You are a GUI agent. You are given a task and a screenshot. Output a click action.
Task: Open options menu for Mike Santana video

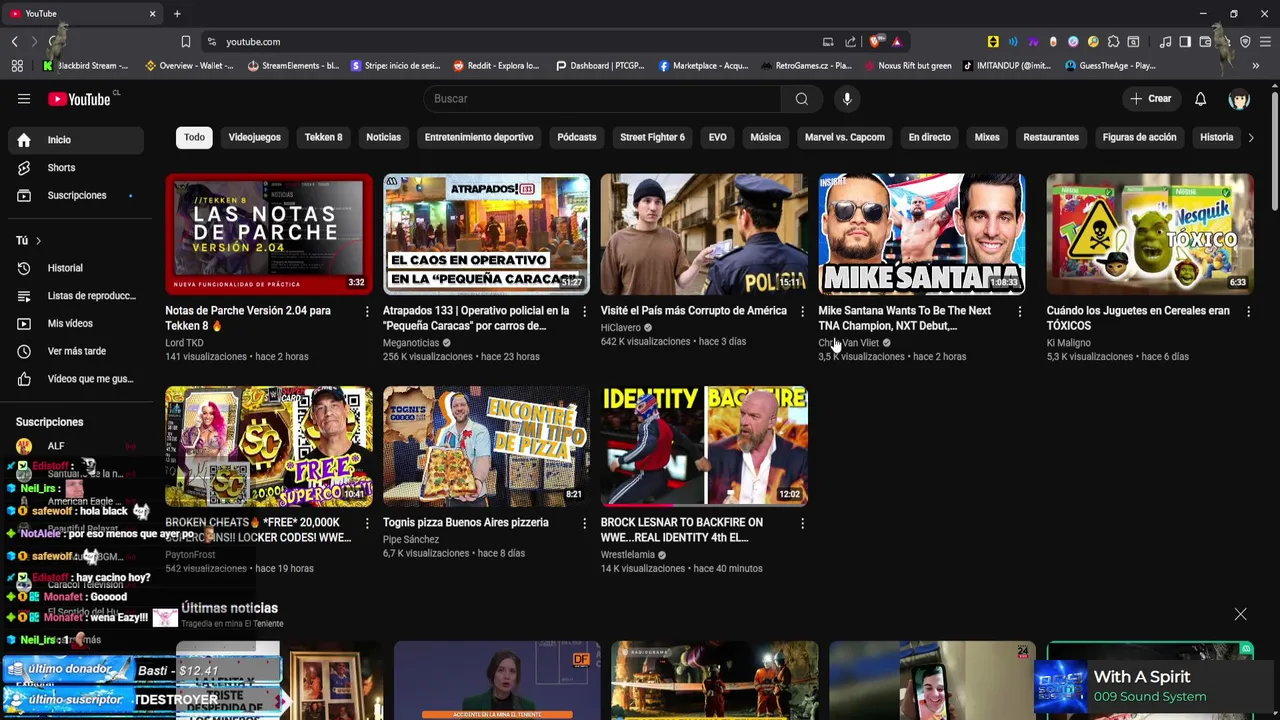[1020, 312]
